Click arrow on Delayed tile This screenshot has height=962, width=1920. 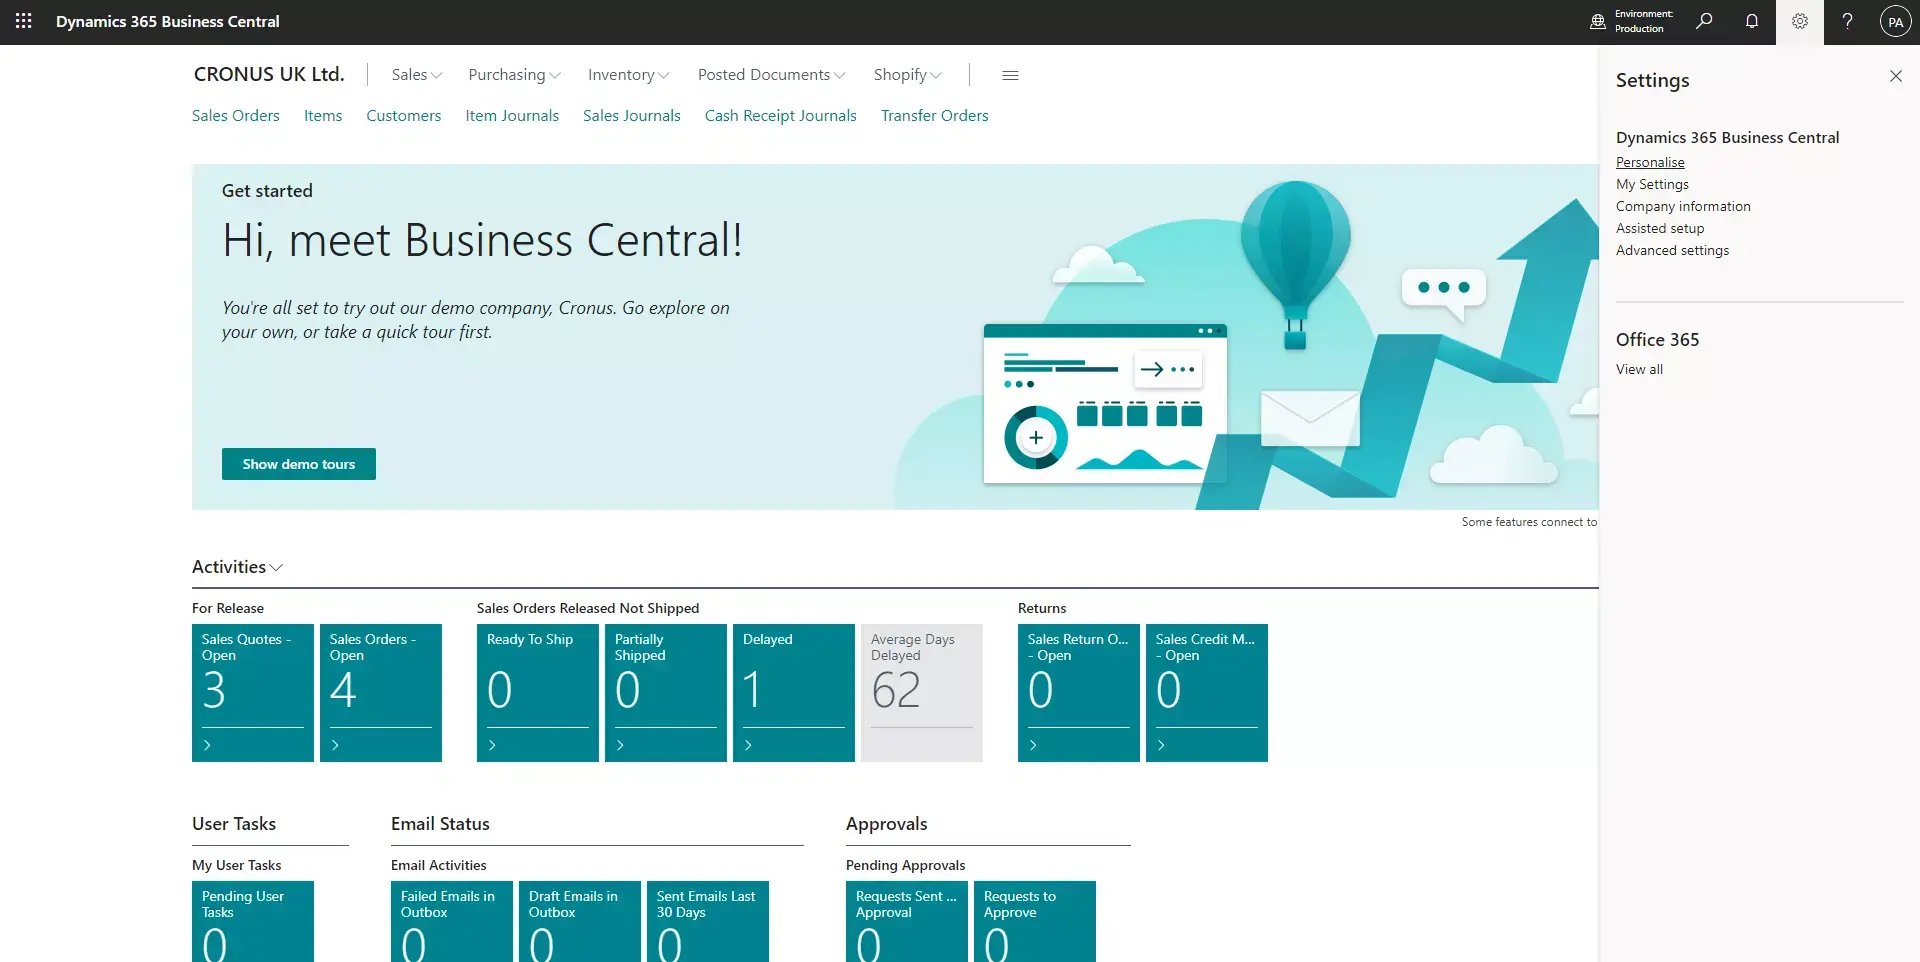tap(748, 745)
